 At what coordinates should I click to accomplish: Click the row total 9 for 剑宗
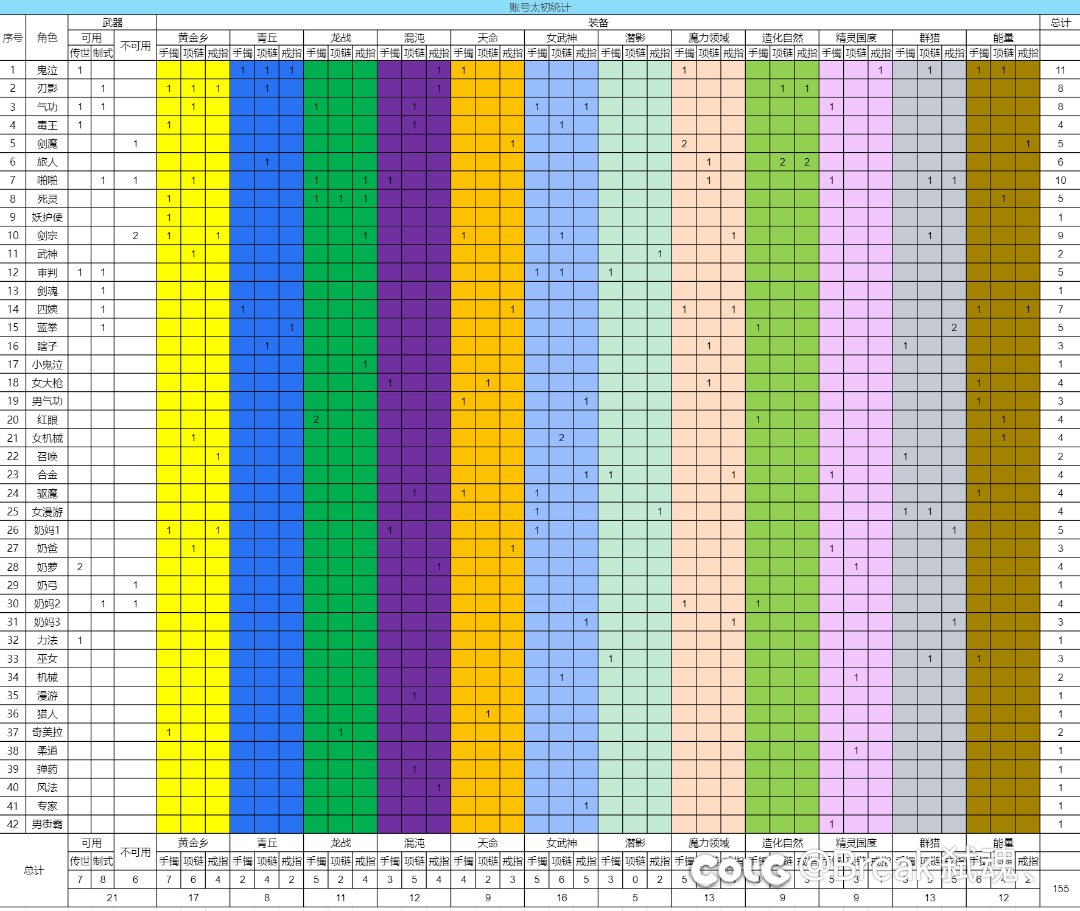pos(1060,235)
